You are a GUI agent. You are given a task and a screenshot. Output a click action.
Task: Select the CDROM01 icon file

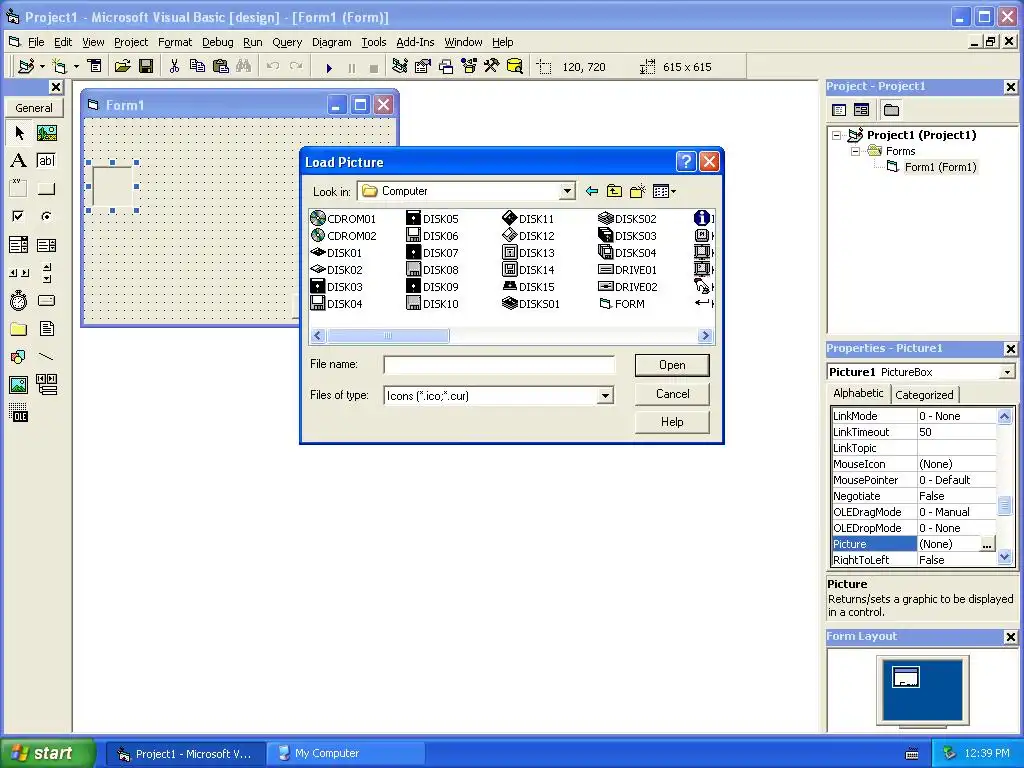coord(343,219)
